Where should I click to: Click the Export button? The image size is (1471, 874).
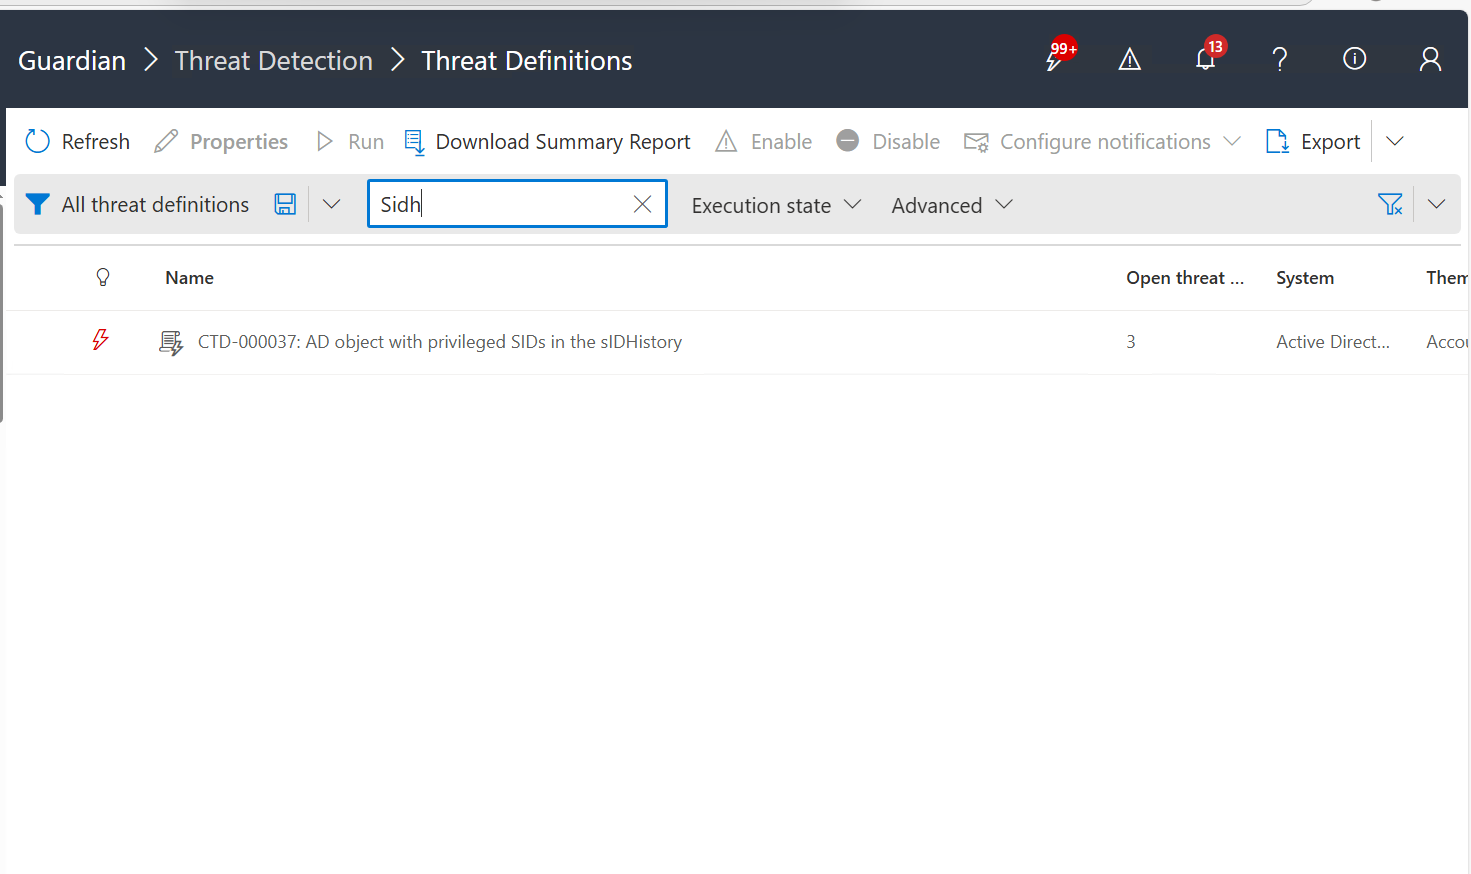1313,142
